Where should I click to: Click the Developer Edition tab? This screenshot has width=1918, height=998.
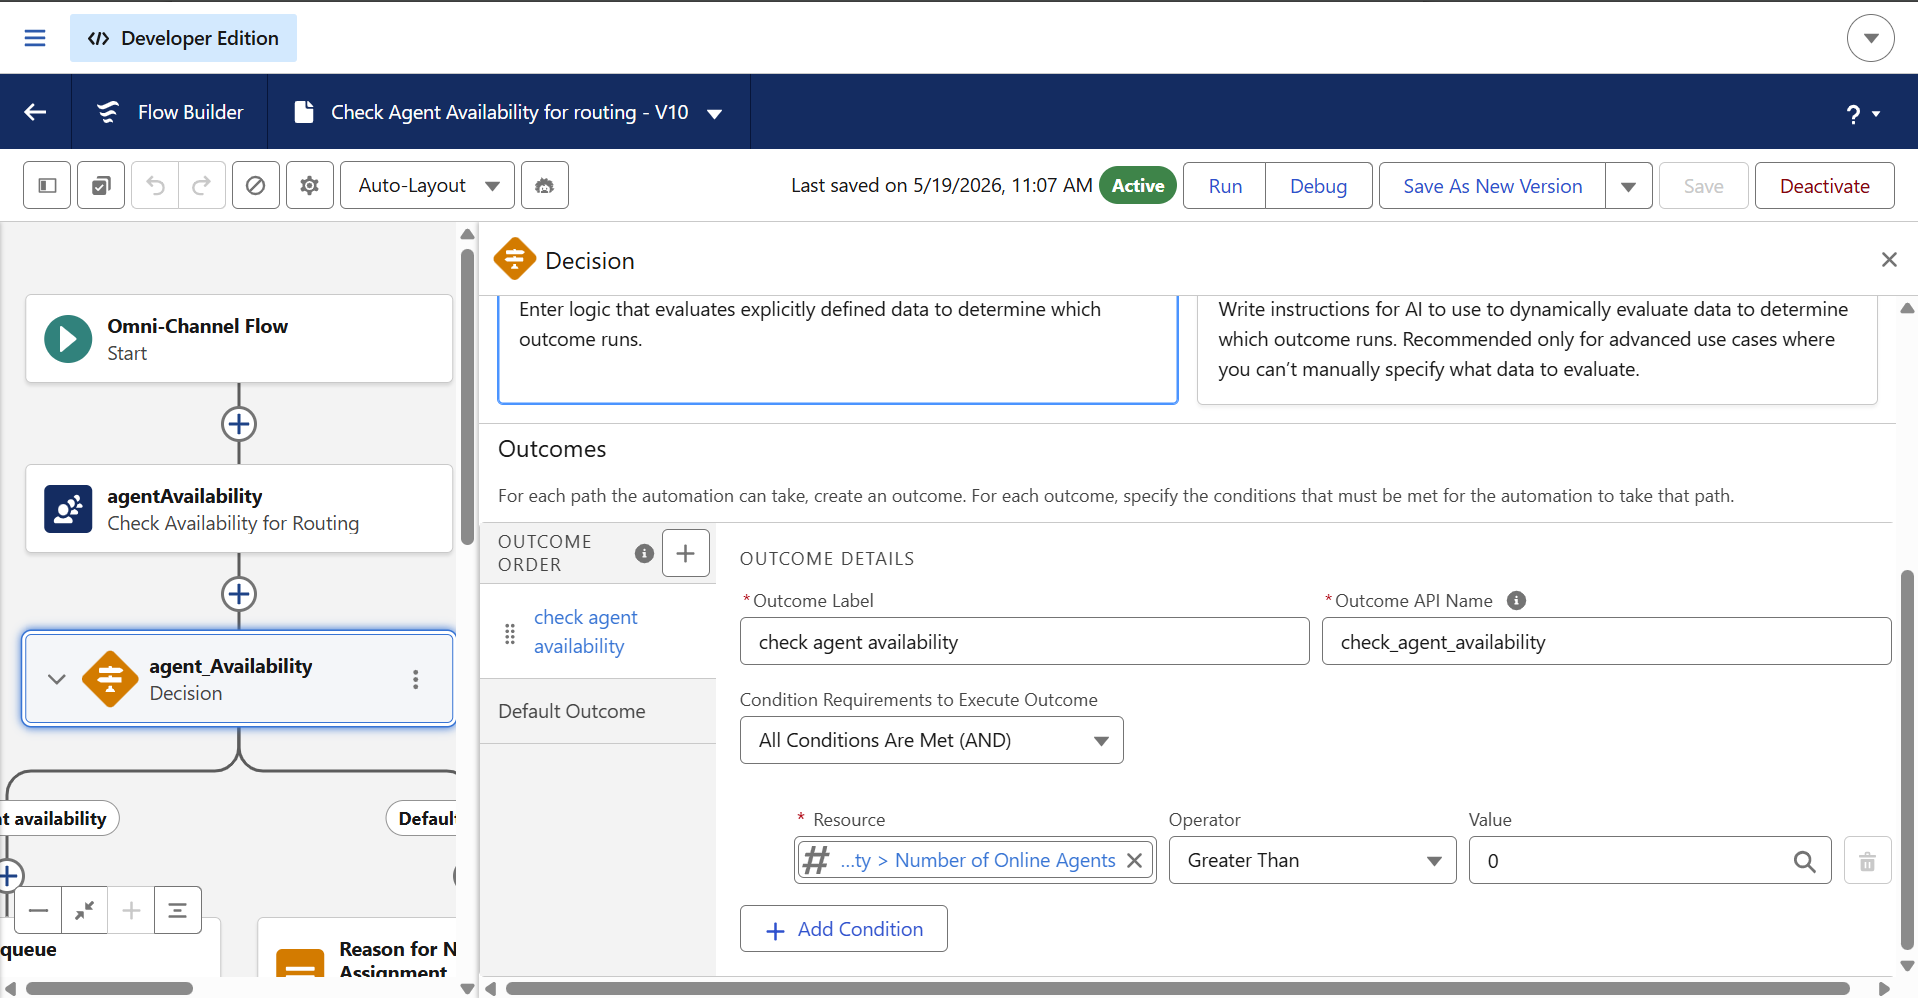(x=183, y=38)
